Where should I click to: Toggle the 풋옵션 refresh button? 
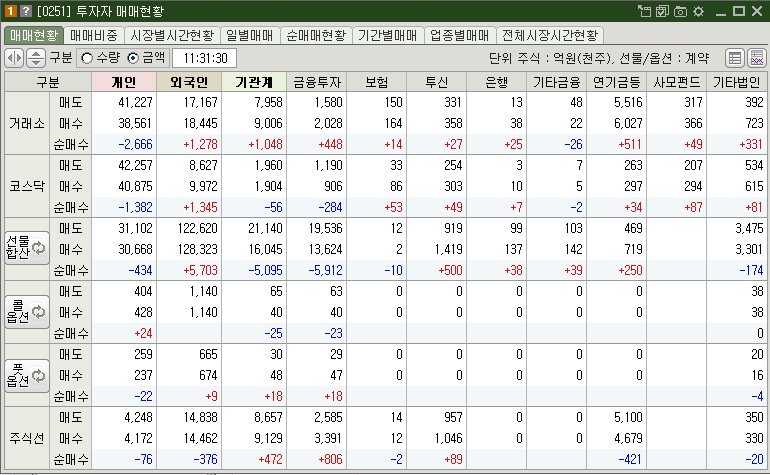pos(27,376)
